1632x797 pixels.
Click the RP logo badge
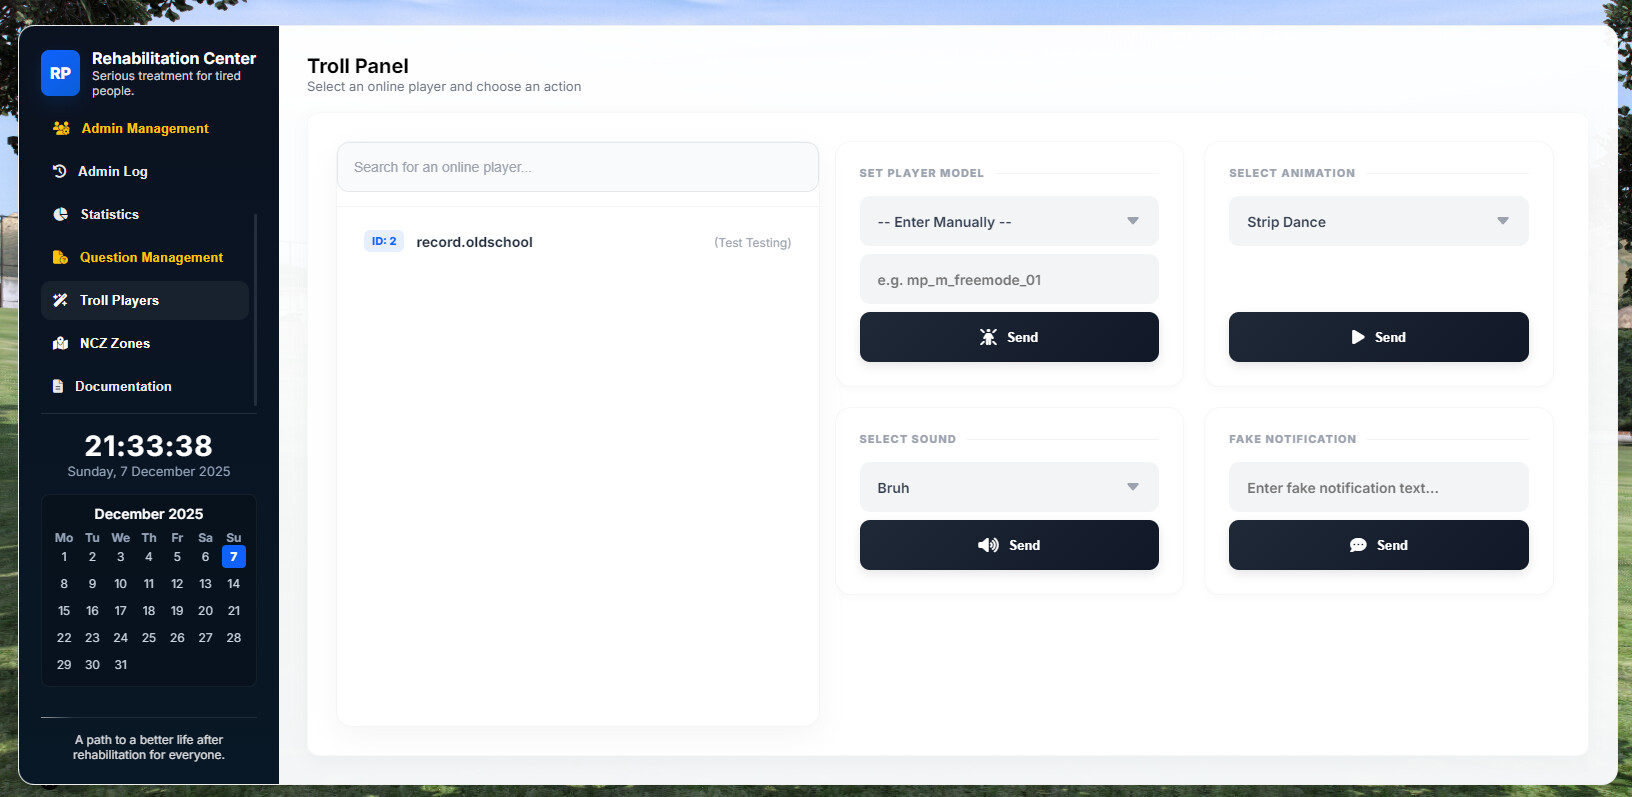pyautogui.click(x=60, y=73)
